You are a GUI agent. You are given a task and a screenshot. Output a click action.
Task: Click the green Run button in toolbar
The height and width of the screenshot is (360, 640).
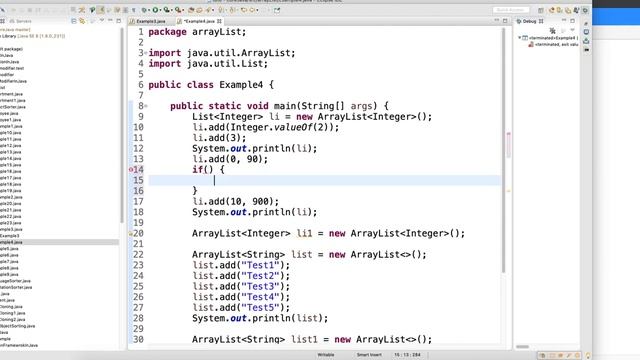(156, 10)
